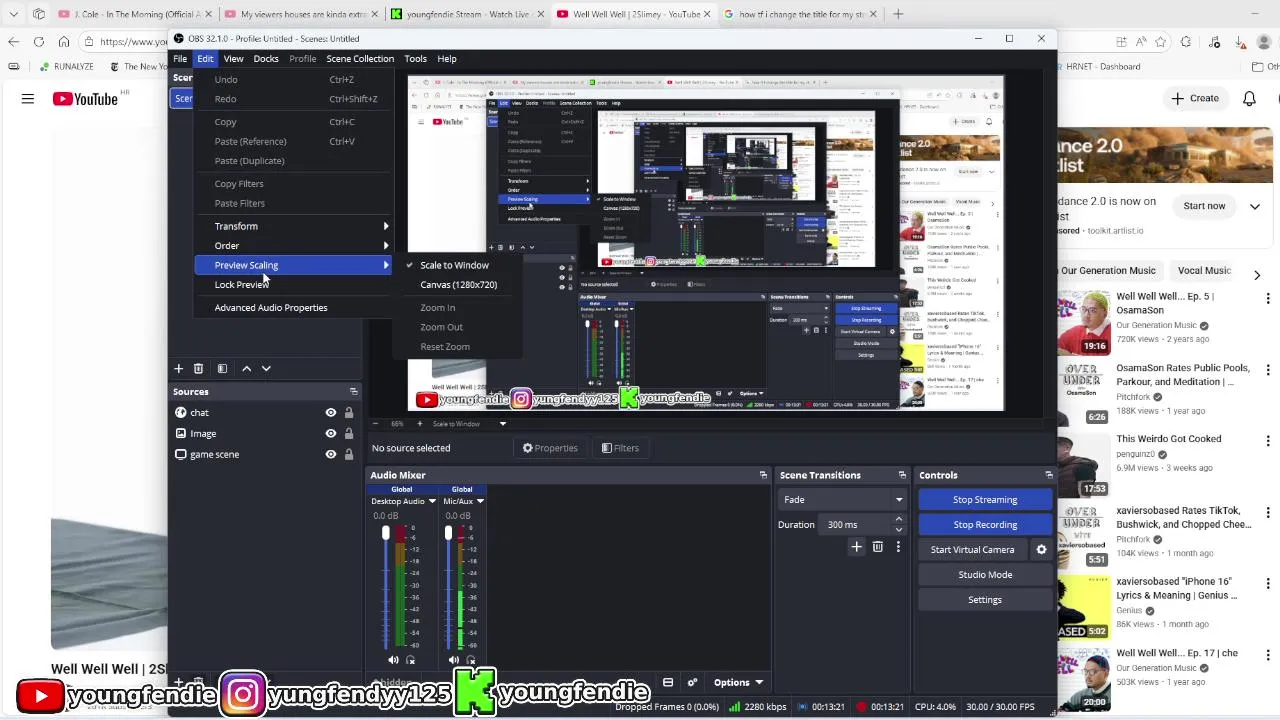Open Scene Collection menu
Viewport: 1280px width, 720px height.
[360, 59]
